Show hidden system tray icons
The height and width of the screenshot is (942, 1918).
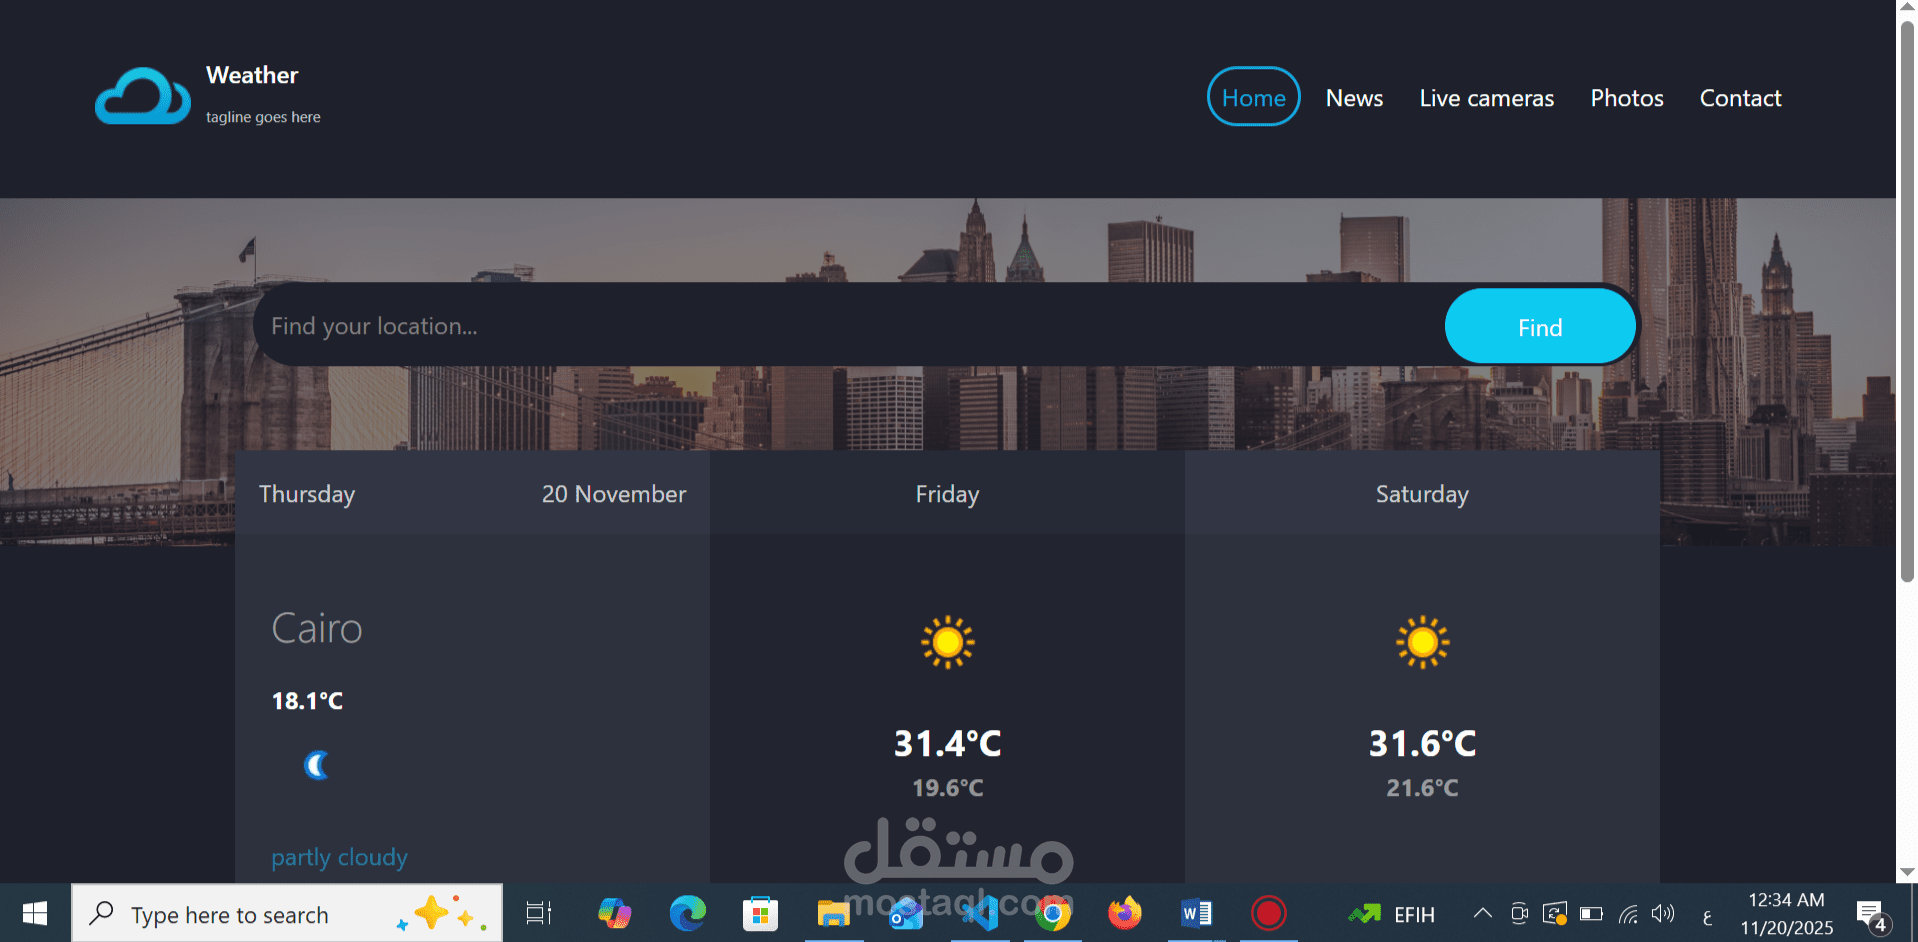pyautogui.click(x=1483, y=913)
